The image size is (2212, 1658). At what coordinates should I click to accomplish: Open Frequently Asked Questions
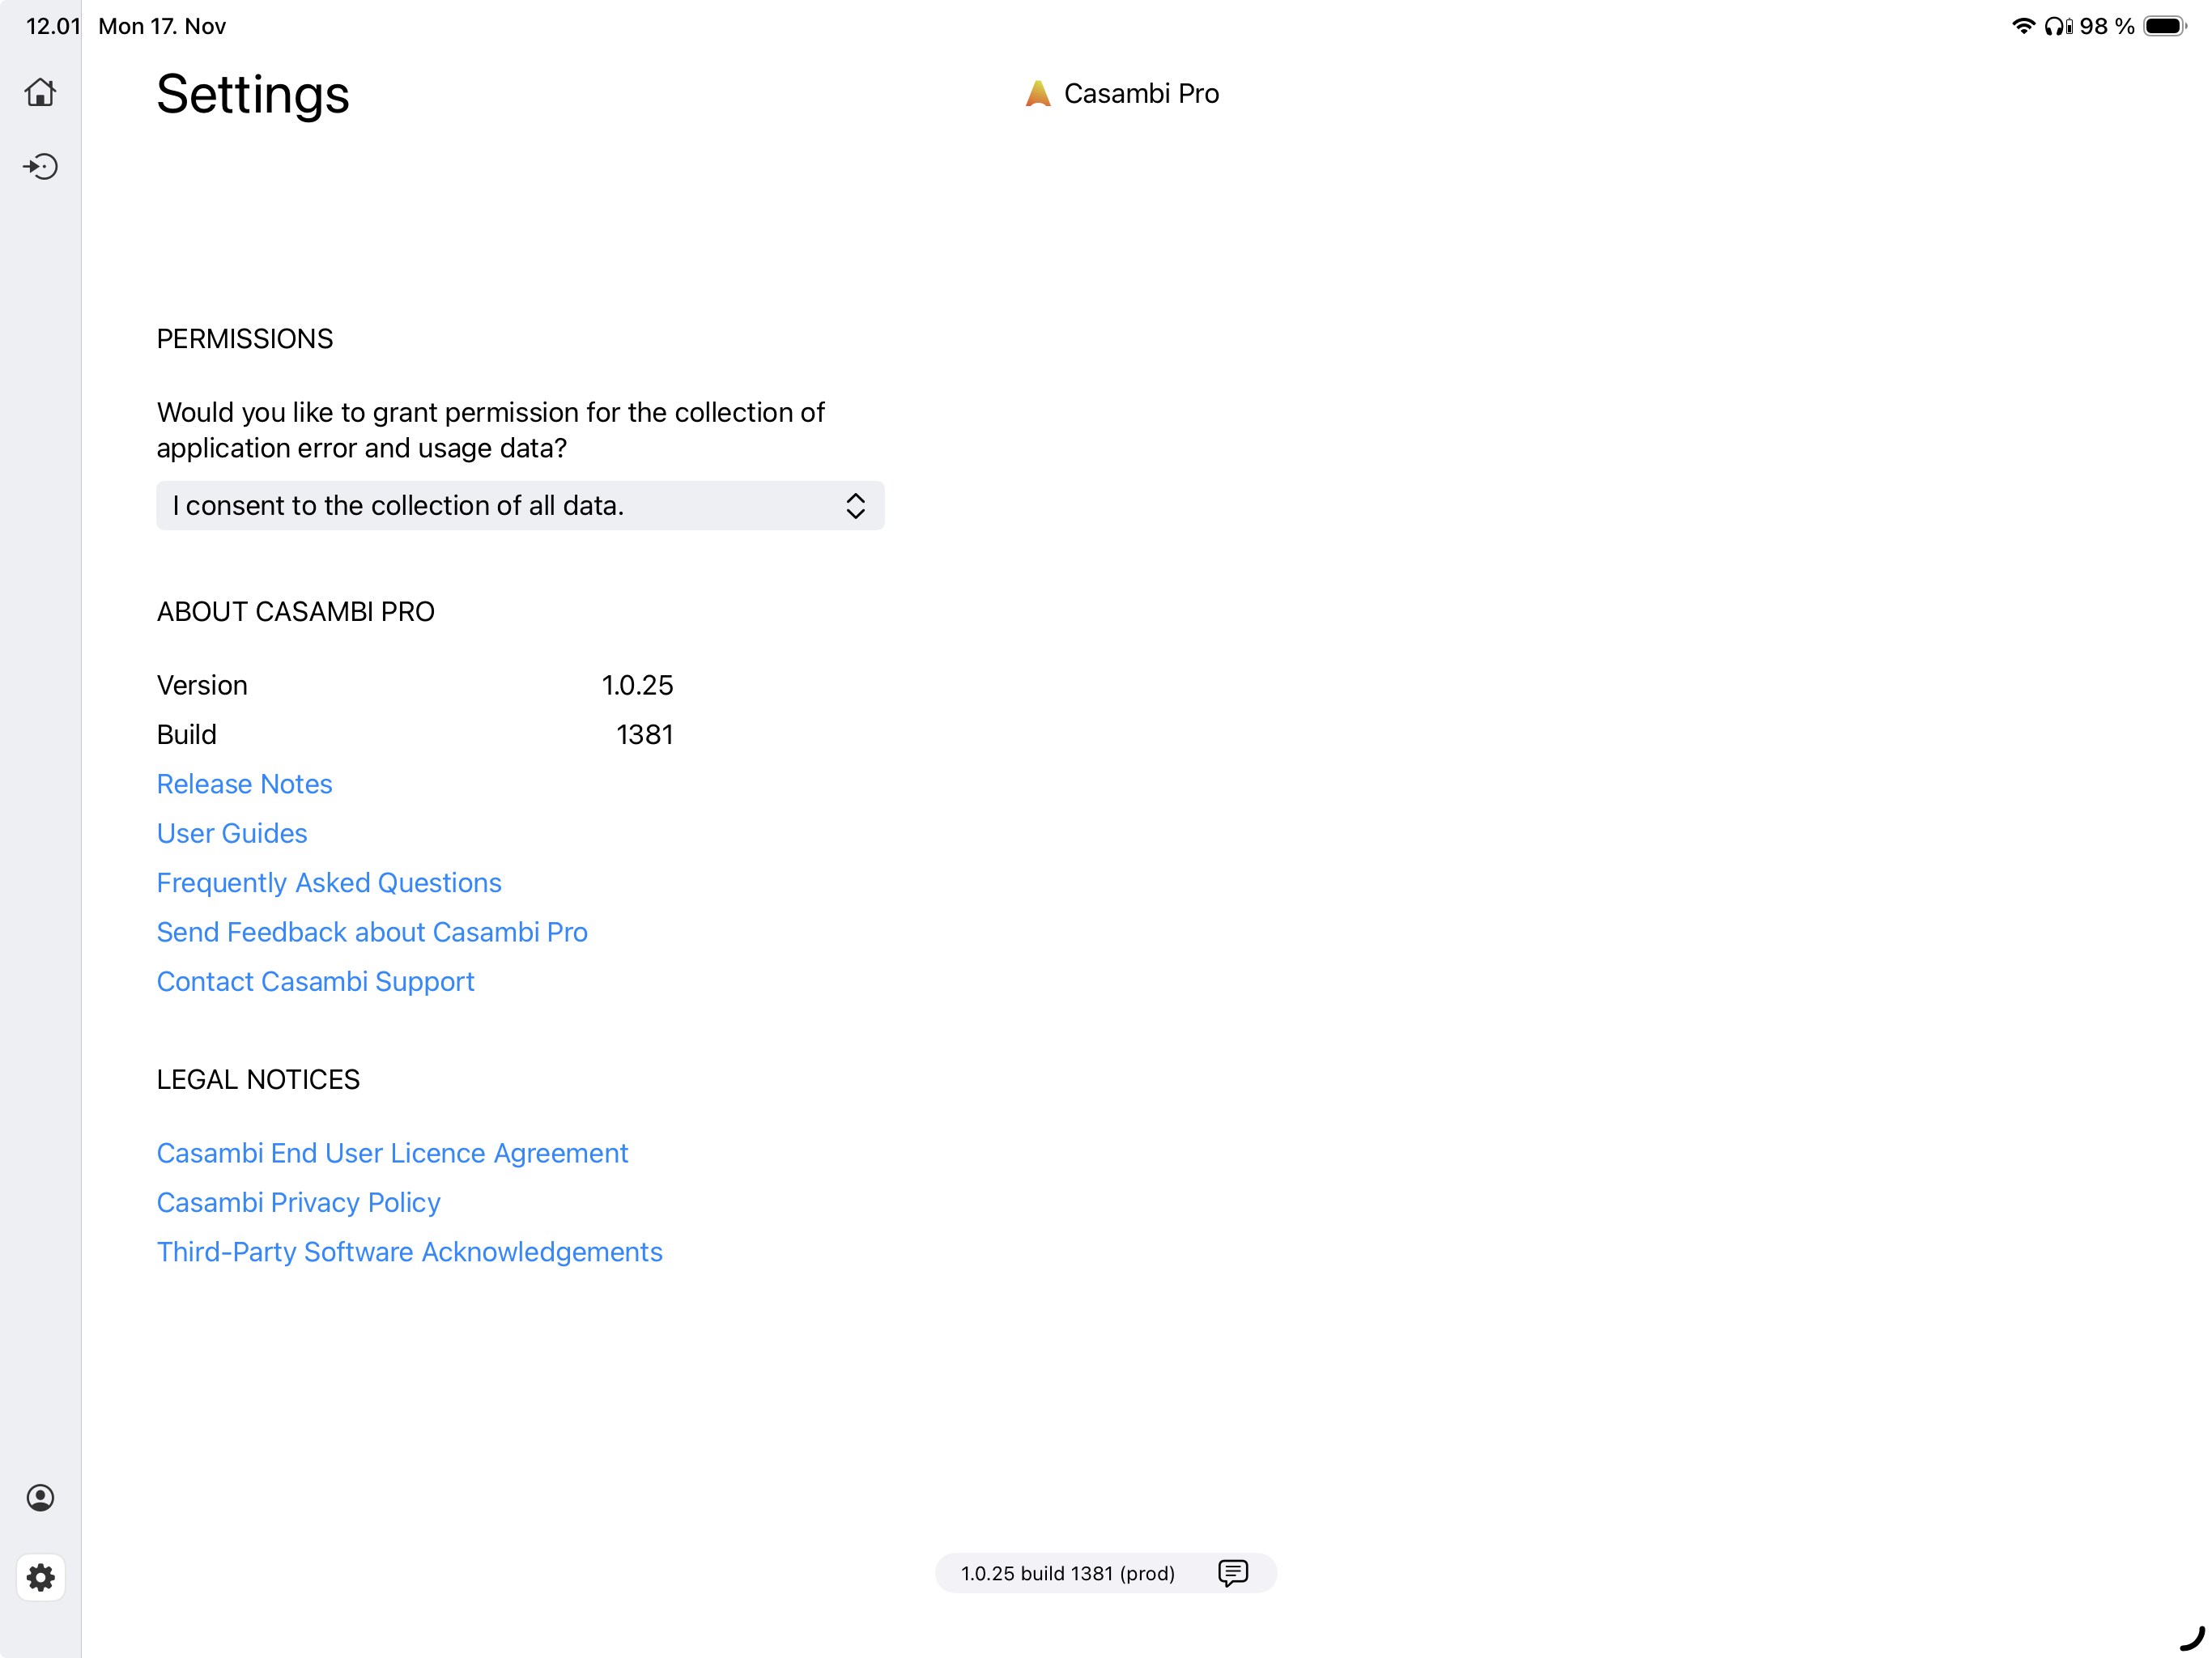[329, 882]
